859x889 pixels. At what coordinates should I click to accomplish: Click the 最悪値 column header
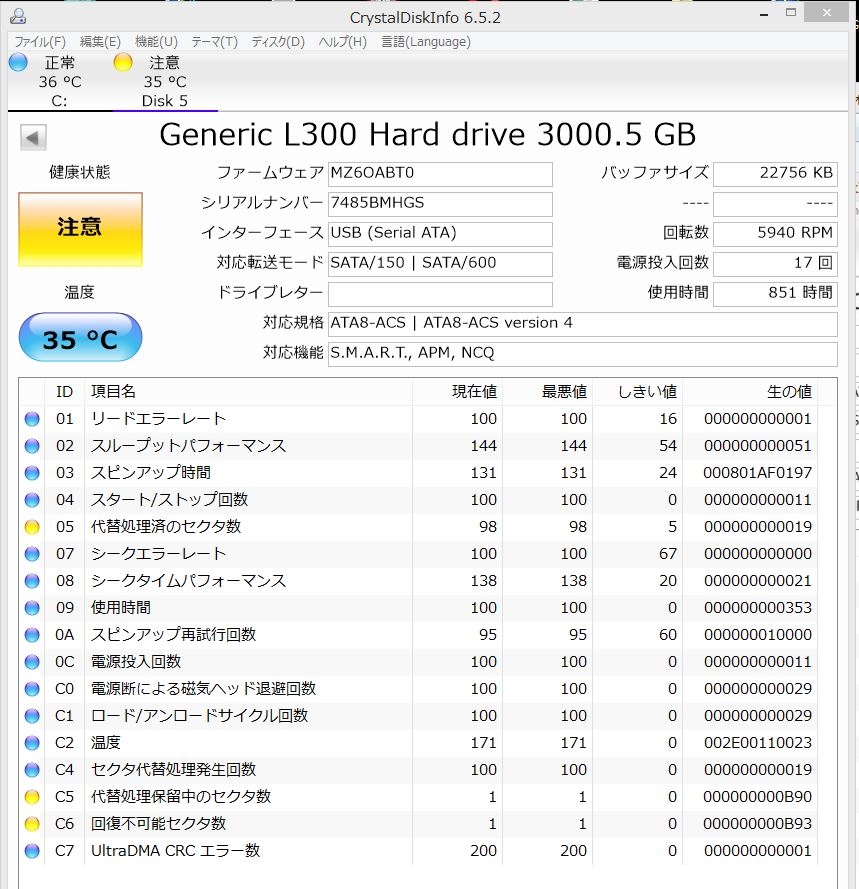[548, 392]
